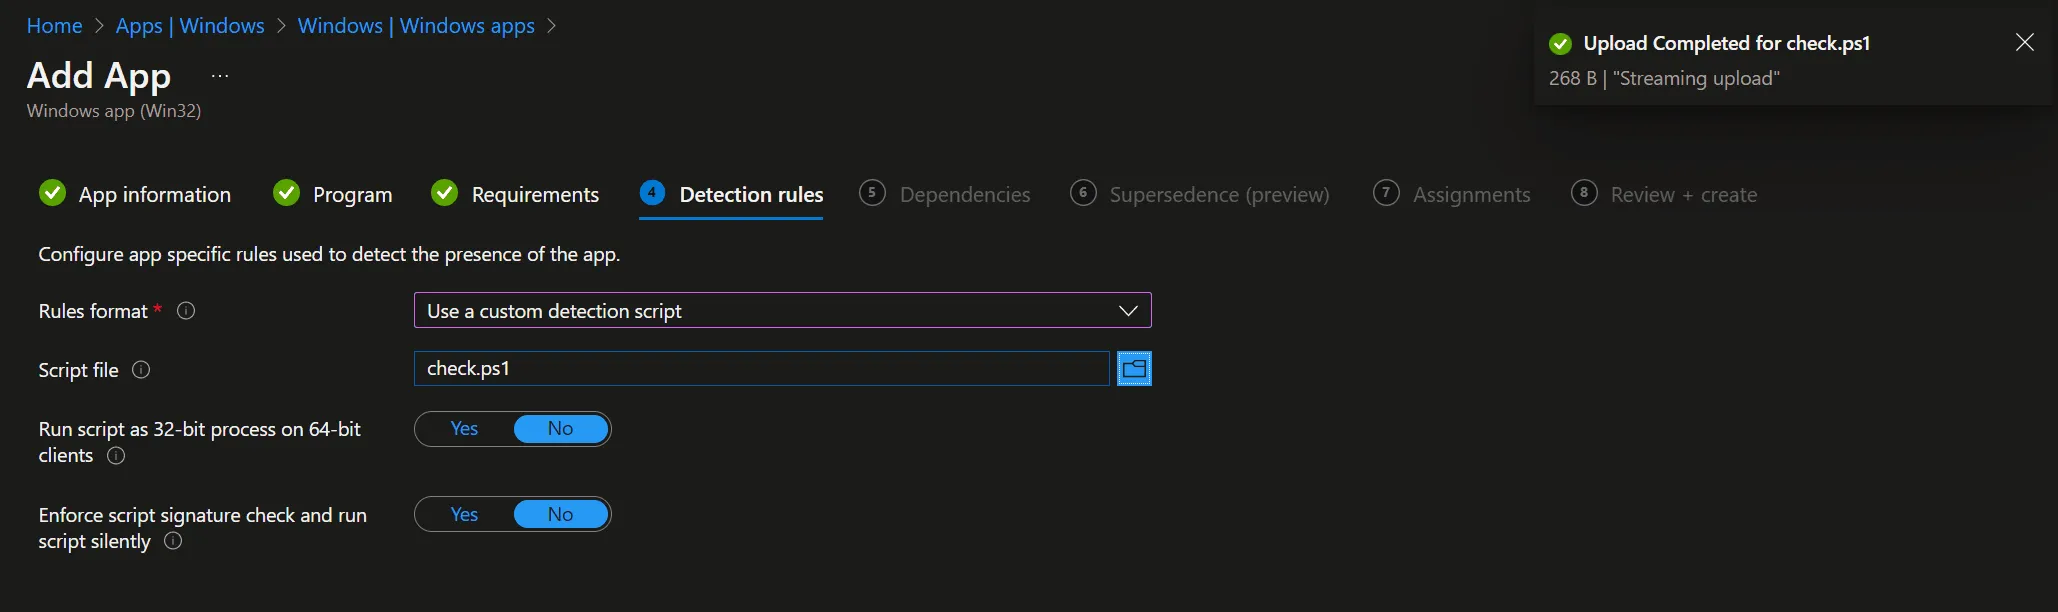The width and height of the screenshot is (2058, 612).
Task: Click green check icon in upload notification
Action: 1560,44
